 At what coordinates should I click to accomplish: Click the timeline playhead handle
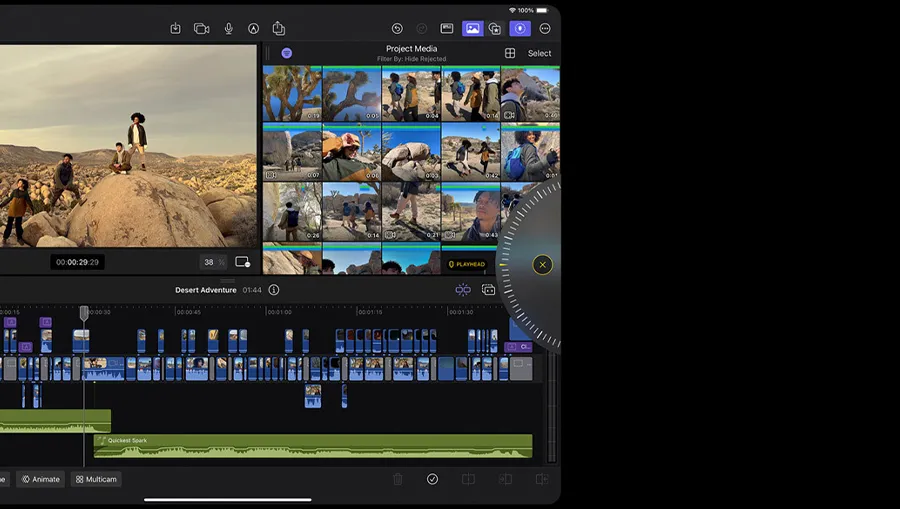pyautogui.click(x=84, y=313)
